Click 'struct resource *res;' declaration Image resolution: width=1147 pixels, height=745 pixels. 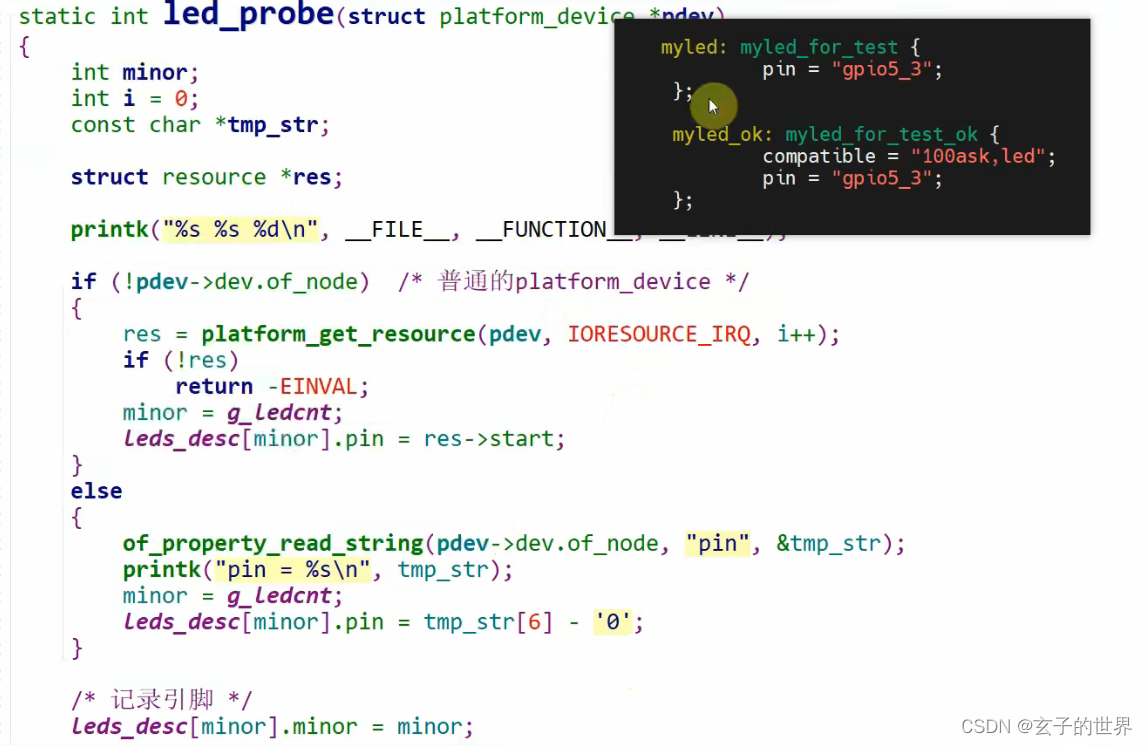[206, 177]
